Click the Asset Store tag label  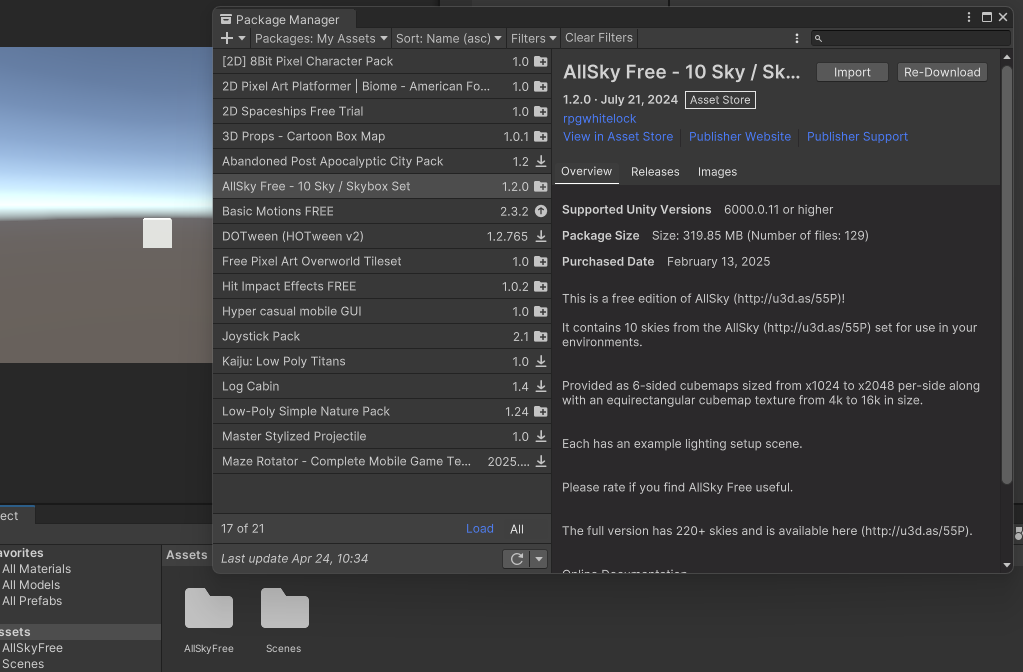click(x=720, y=100)
